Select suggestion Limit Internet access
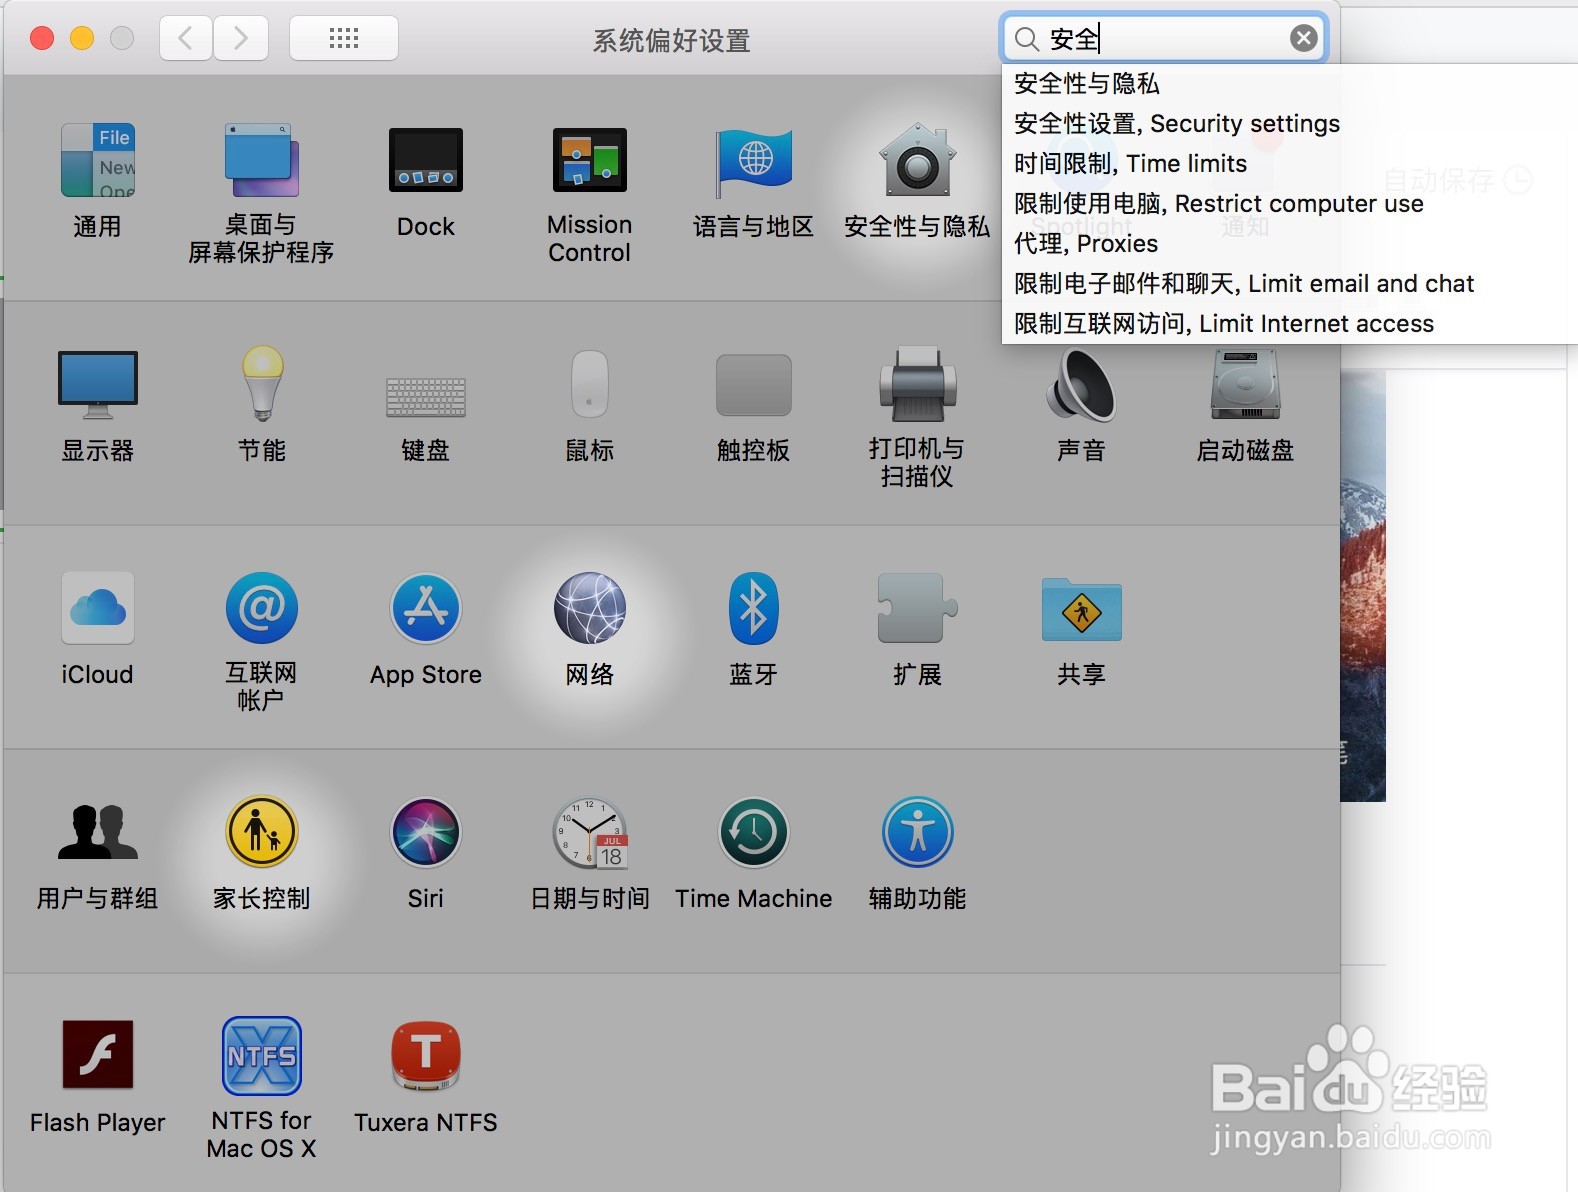This screenshot has width=1578, height=1192. (1290, 323)
